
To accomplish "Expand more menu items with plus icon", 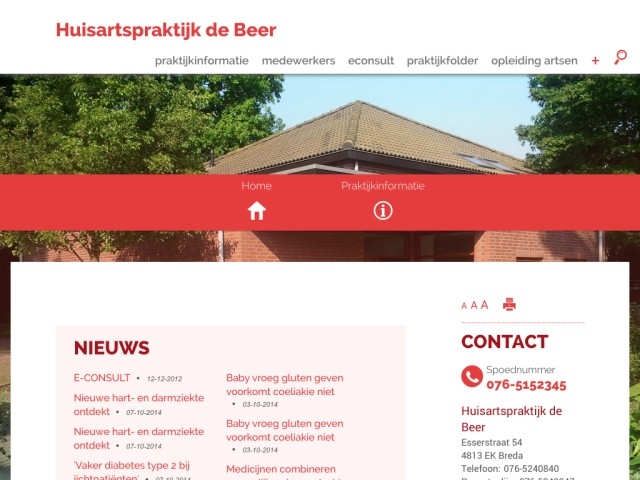I will [x=596, y=61].
